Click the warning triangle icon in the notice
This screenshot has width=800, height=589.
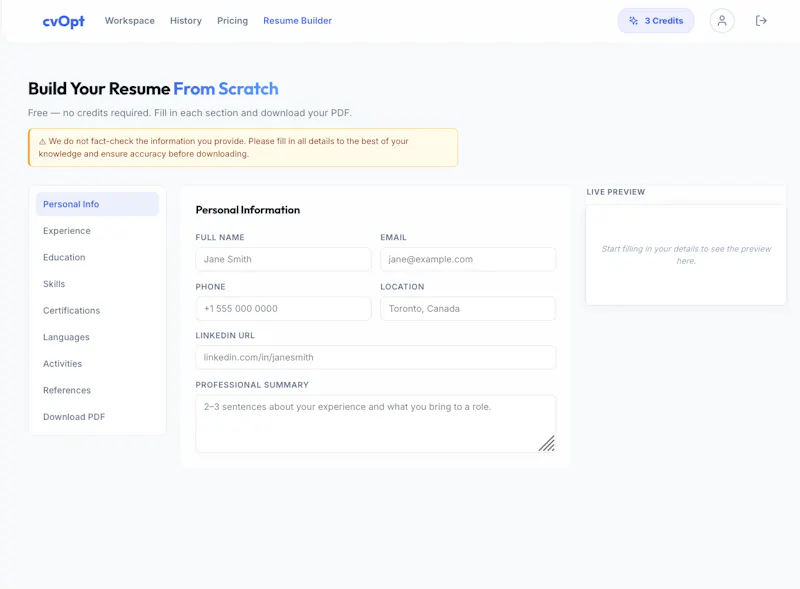(x=42, y=141)
